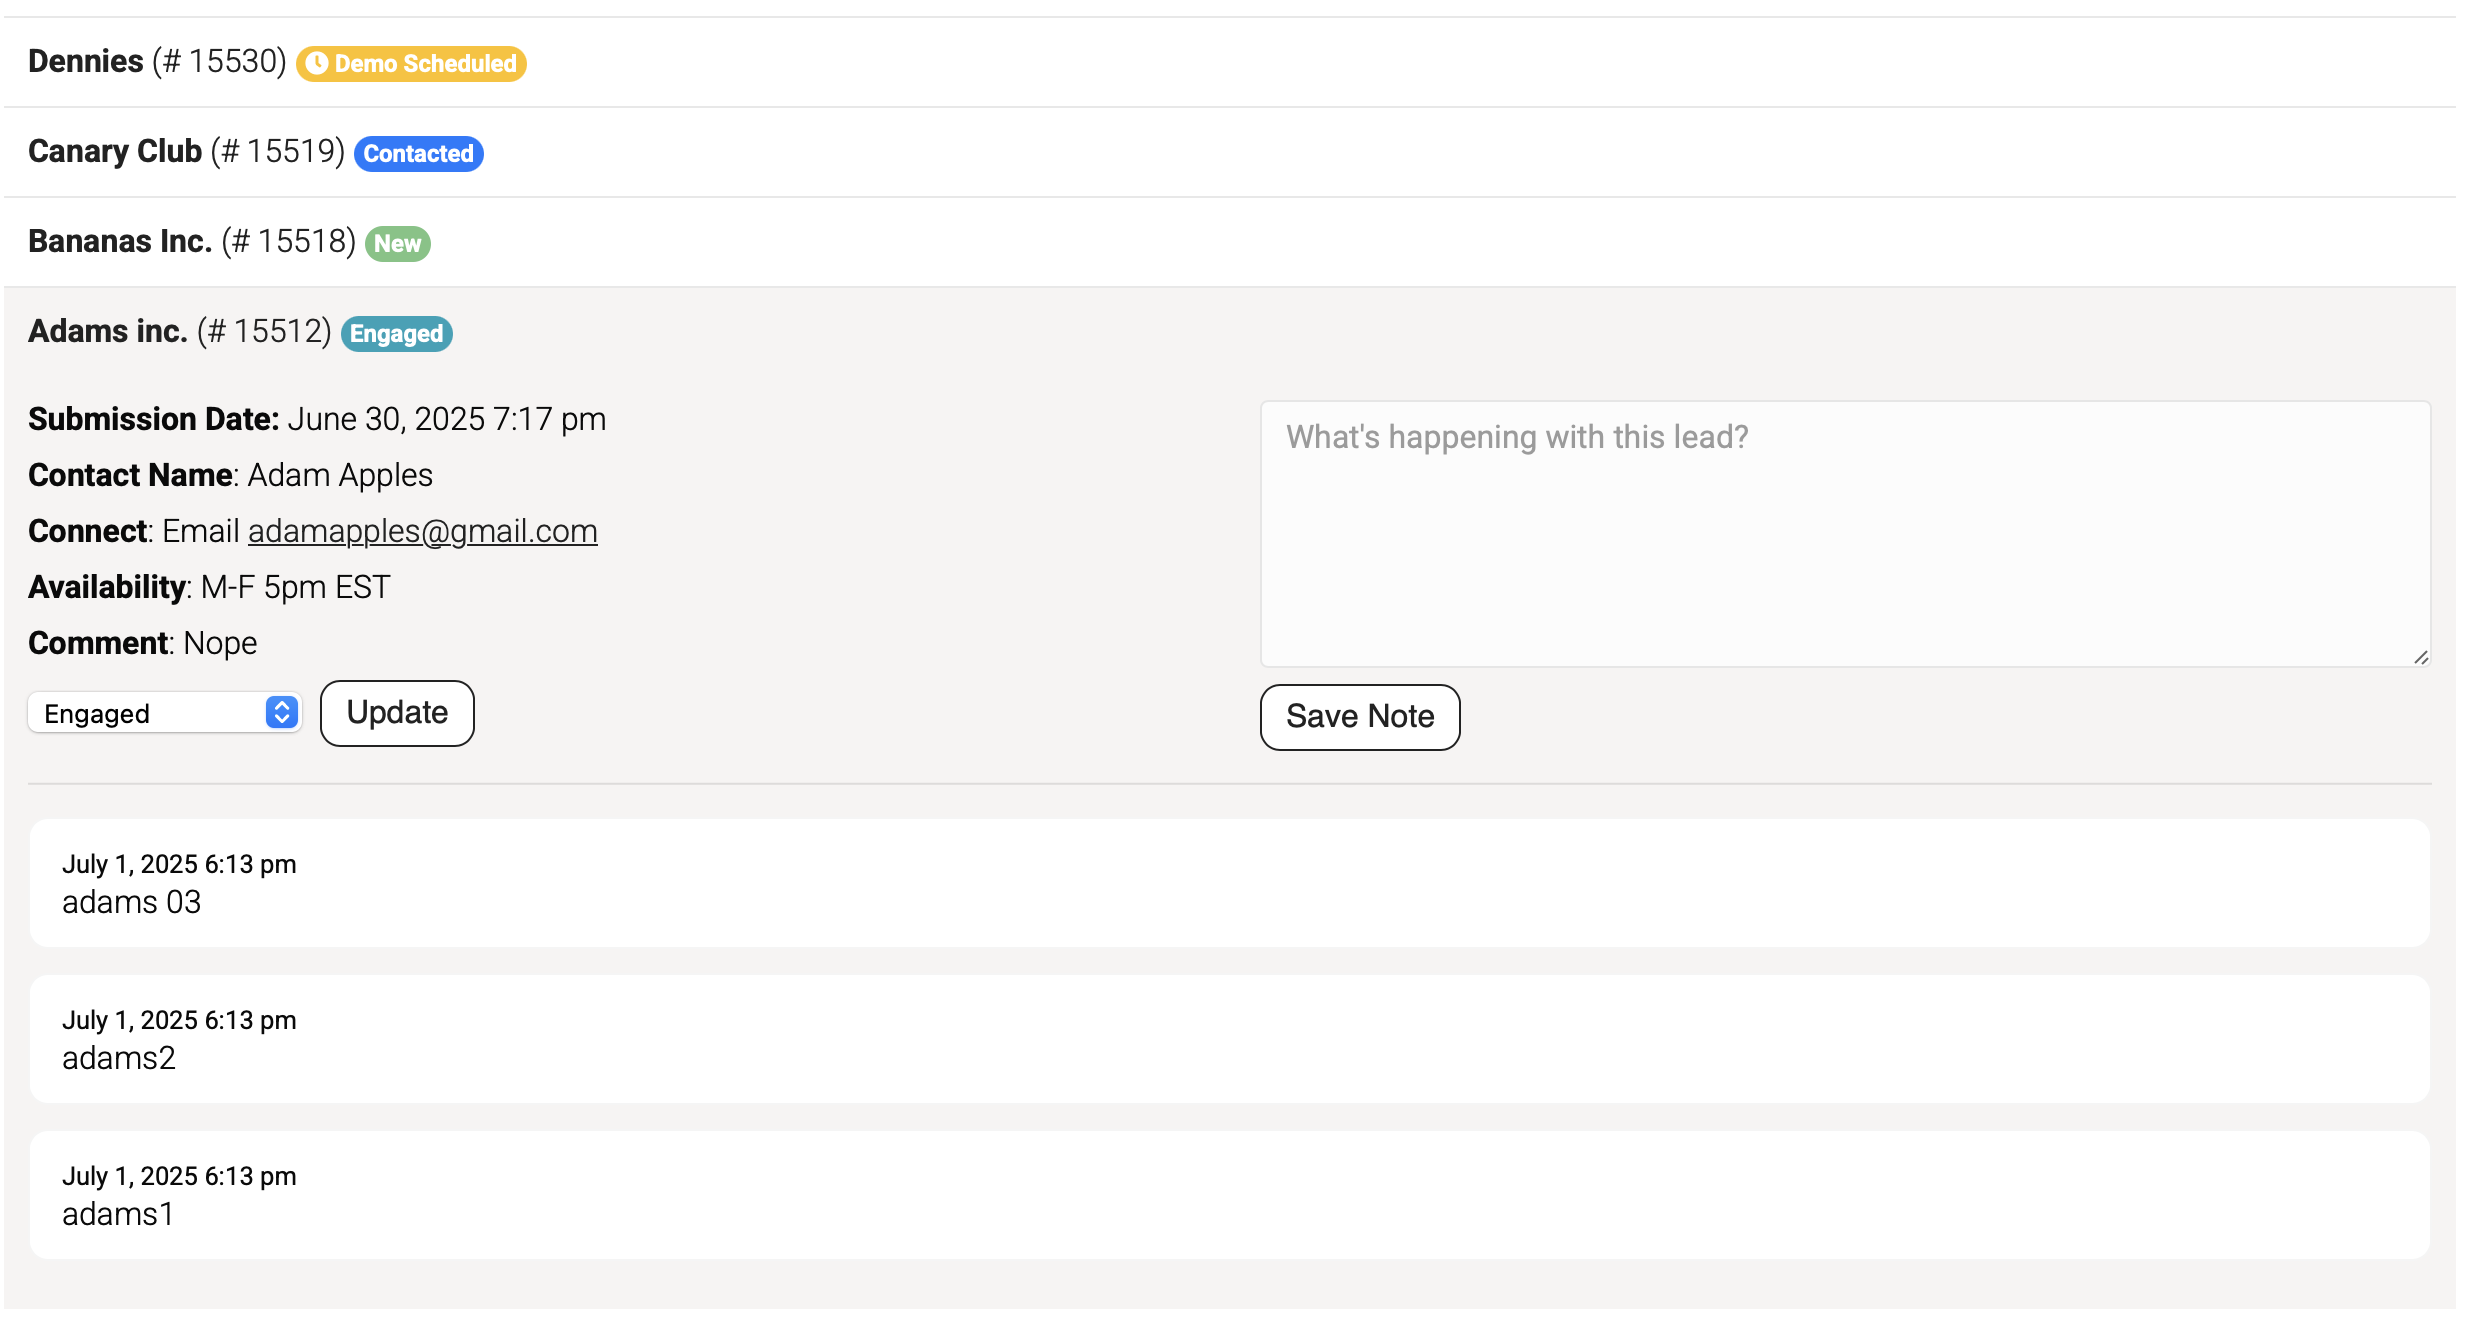The image size is (2470, 1326).
Task: Click into the lead note text area
Action: coord(1846,534)
